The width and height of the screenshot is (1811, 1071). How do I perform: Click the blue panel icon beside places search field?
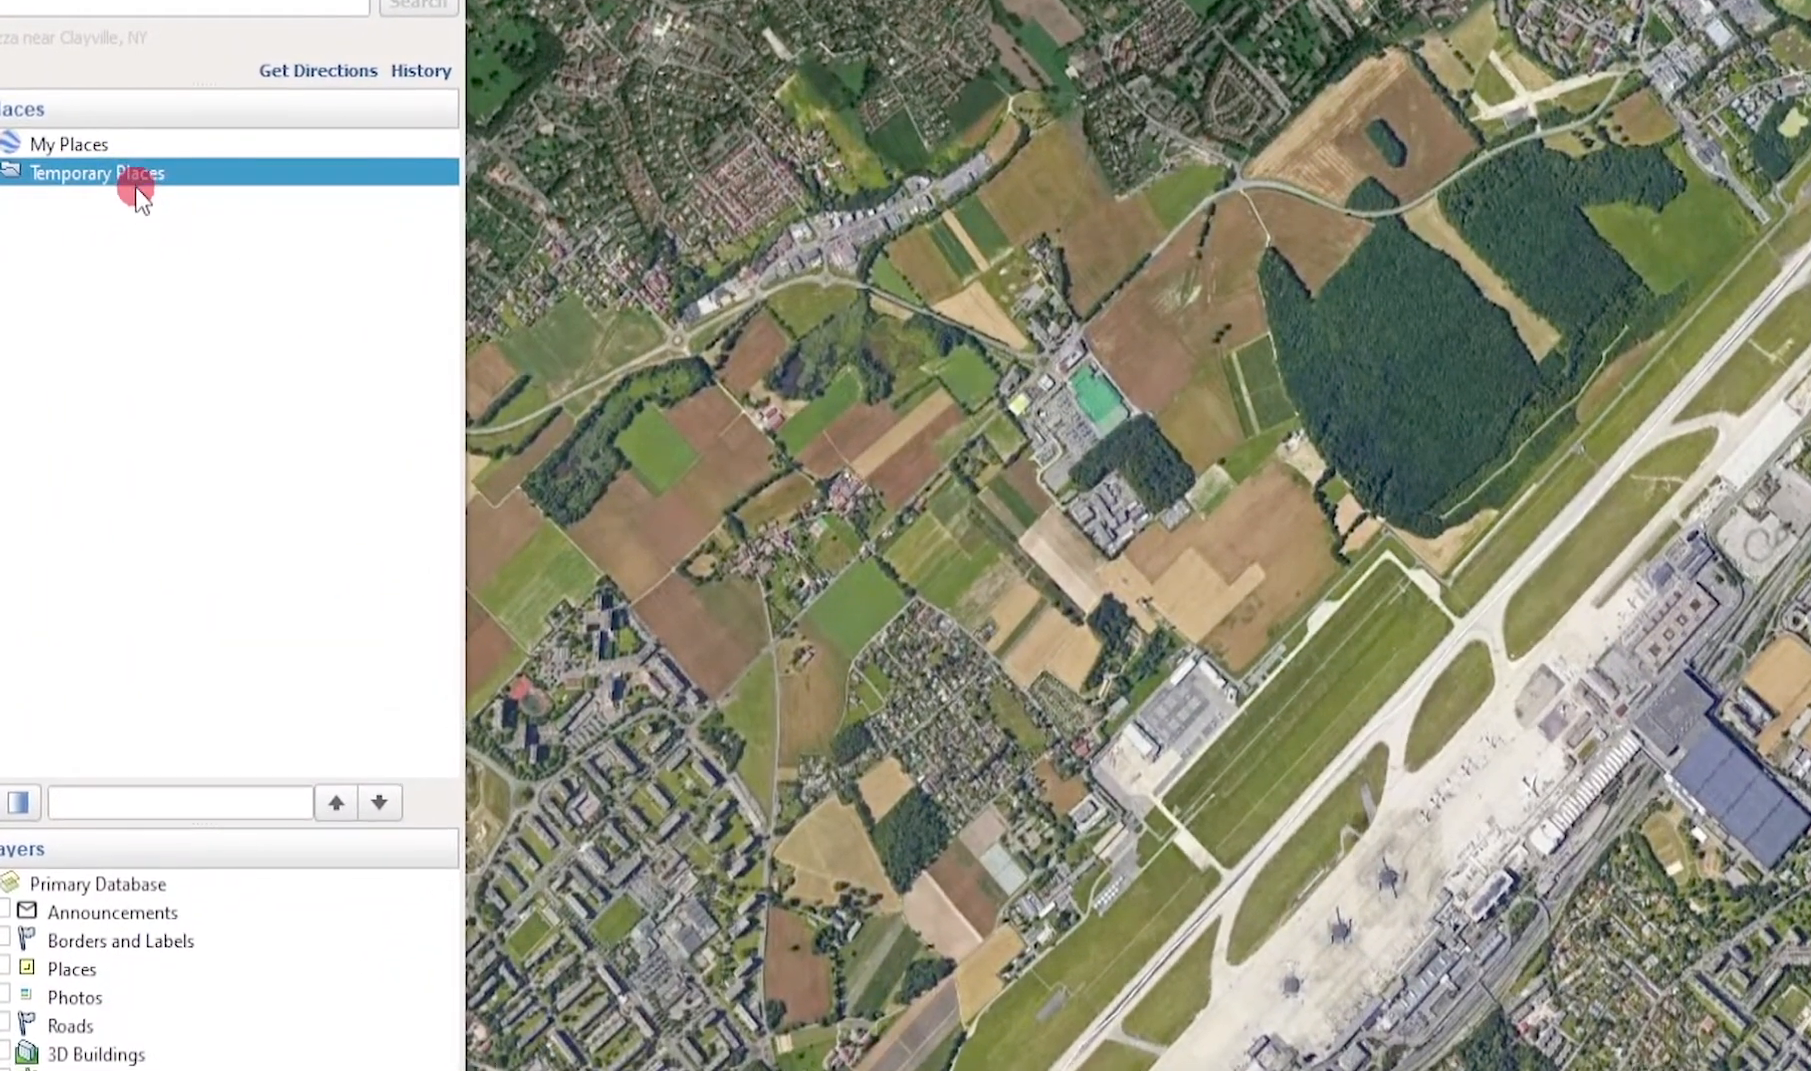(18, 802)
